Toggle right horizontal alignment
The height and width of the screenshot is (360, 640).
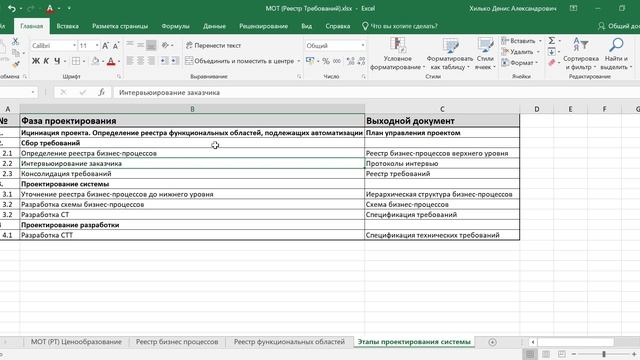click(x=151, y=61)
